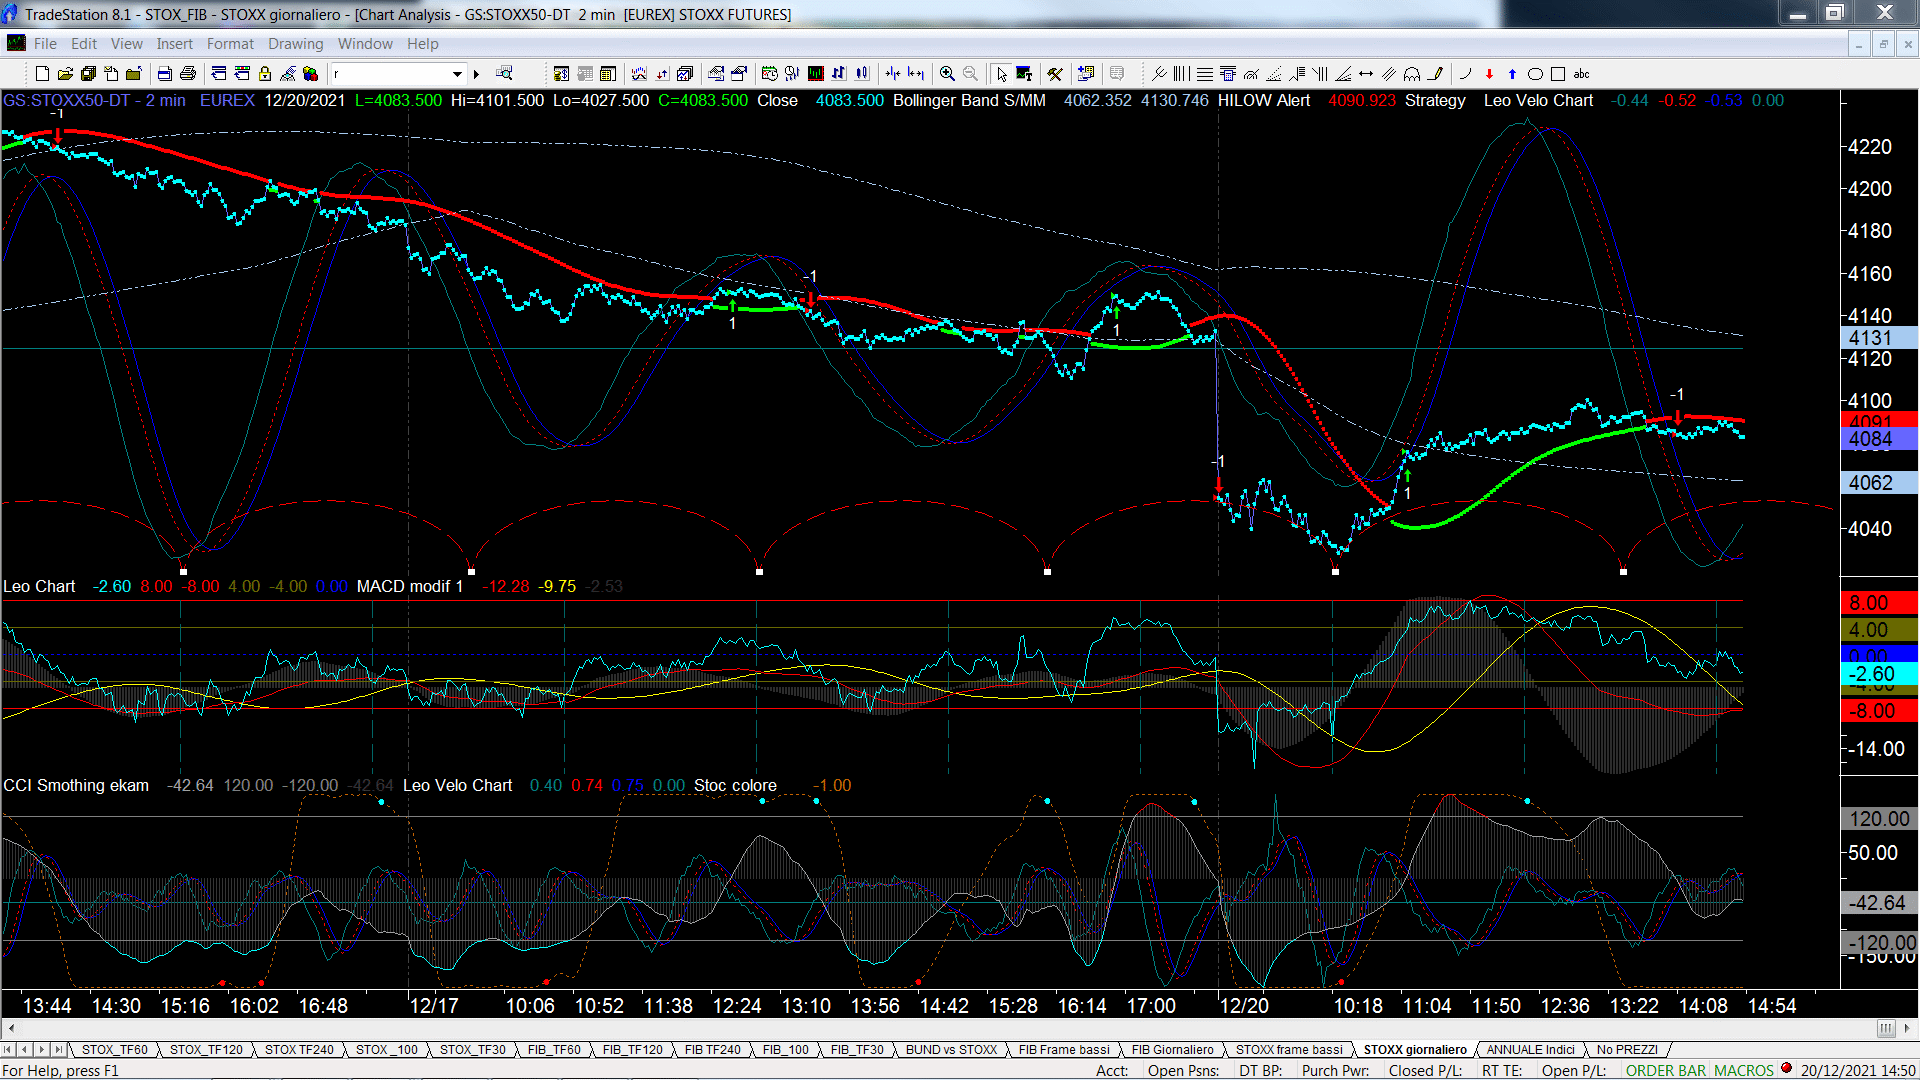Open the Format menu
Viewport: 1920px width, 1080px height.
pos(230,44)
